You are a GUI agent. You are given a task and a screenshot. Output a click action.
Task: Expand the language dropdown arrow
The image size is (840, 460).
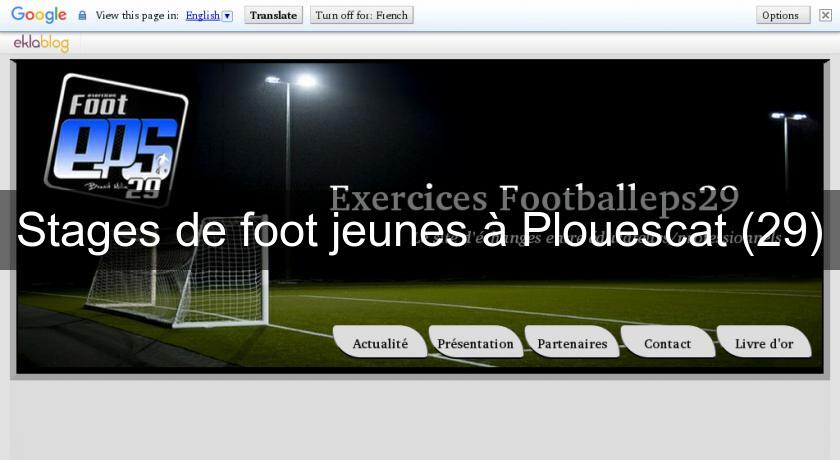click(227, 16)
